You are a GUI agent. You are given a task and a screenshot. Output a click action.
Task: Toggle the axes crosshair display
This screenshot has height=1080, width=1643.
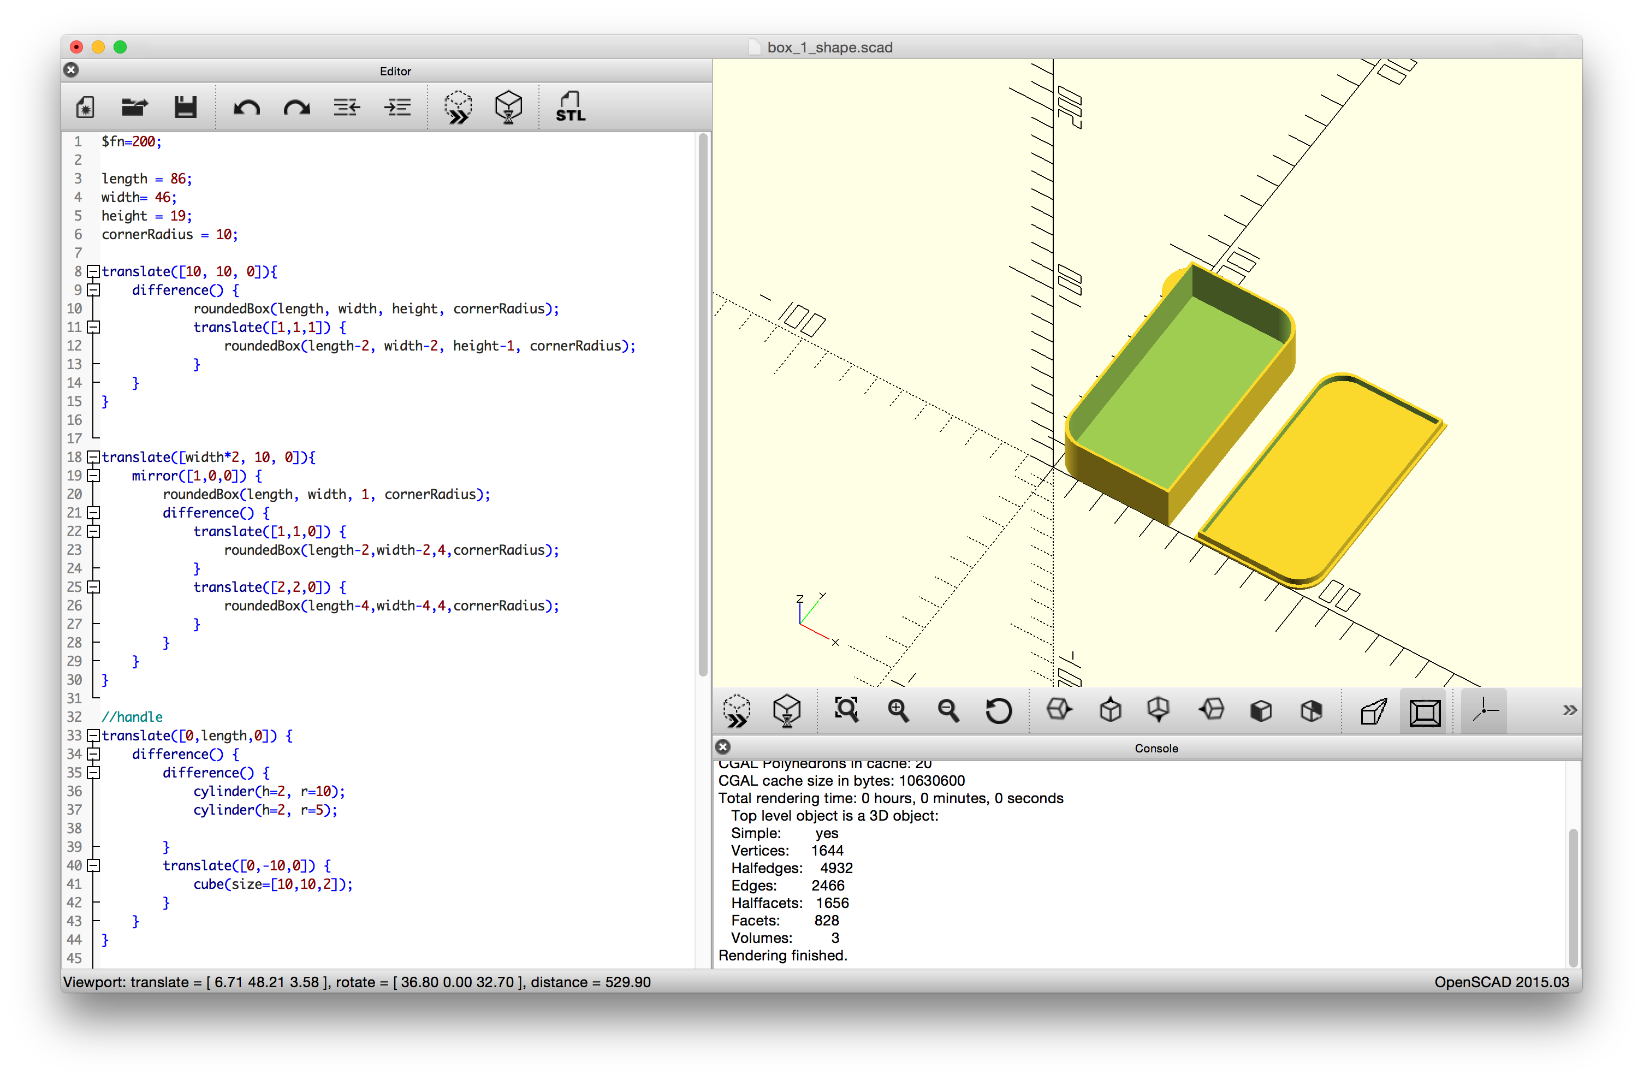coord(1484,711)
